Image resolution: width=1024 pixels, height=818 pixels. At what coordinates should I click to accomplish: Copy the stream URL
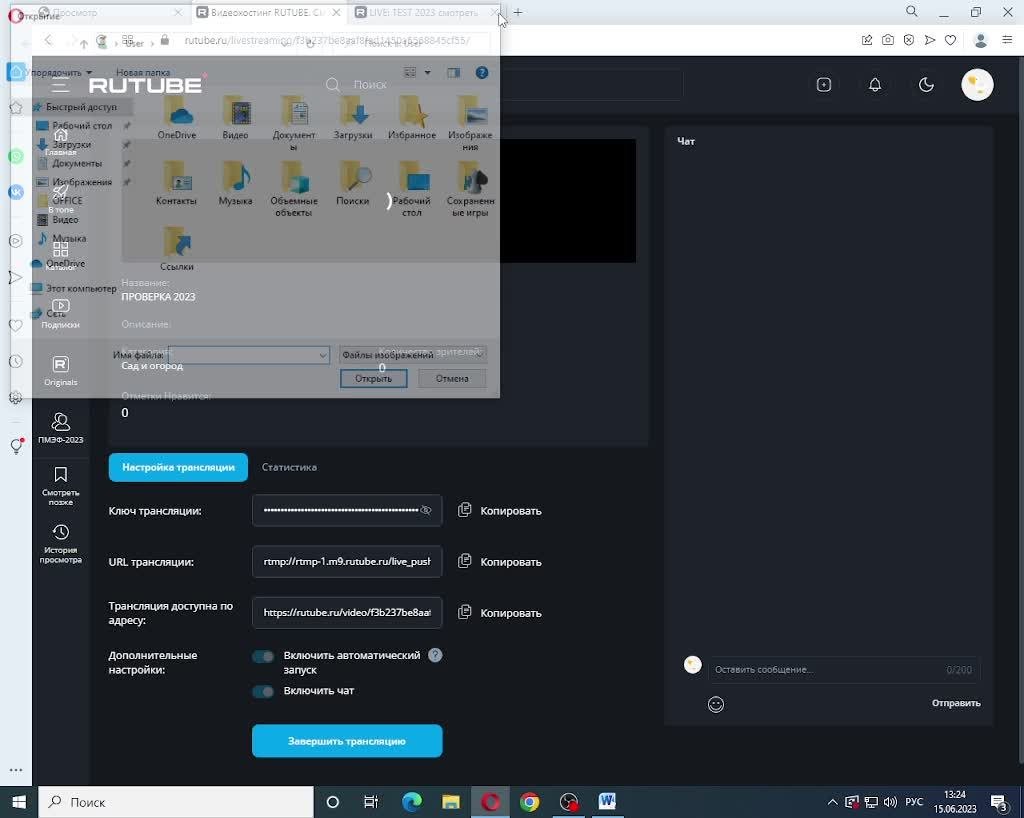point(500,561)
